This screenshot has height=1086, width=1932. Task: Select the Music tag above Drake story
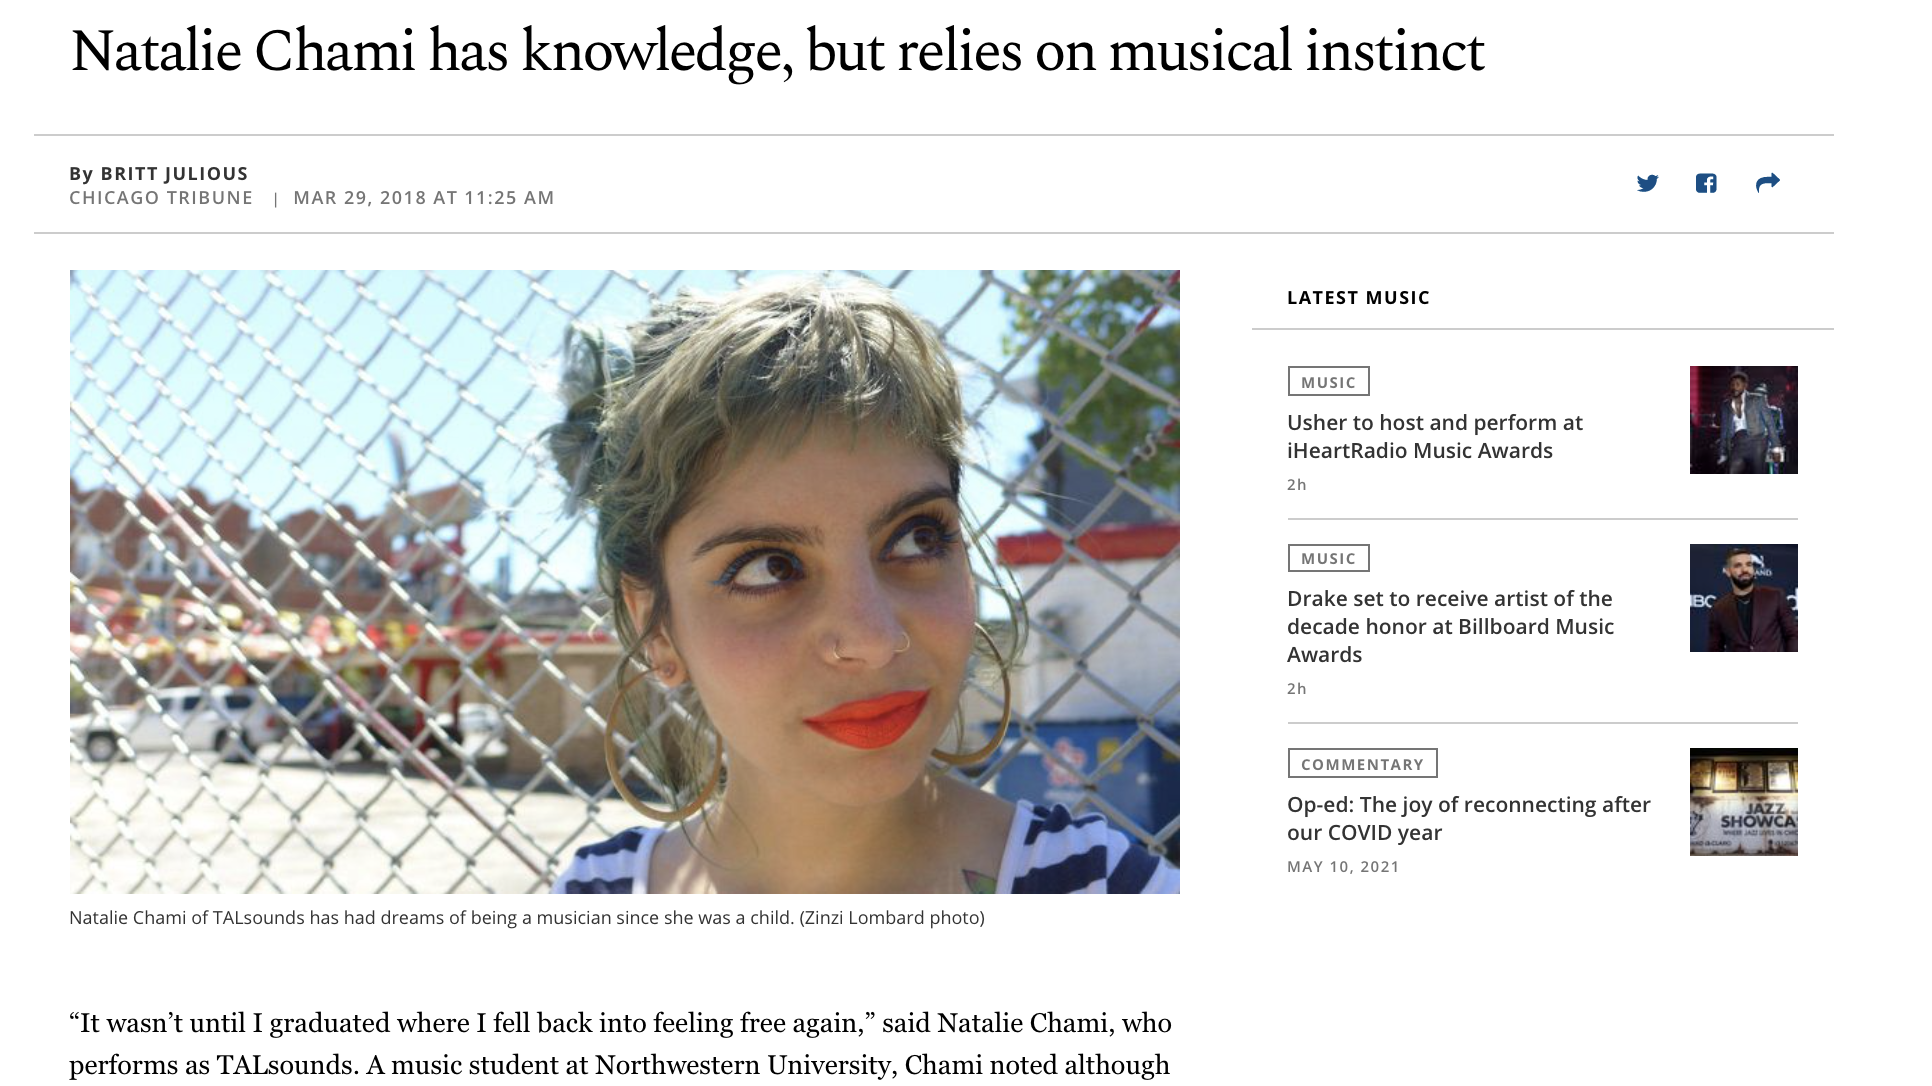[1328, 558]
